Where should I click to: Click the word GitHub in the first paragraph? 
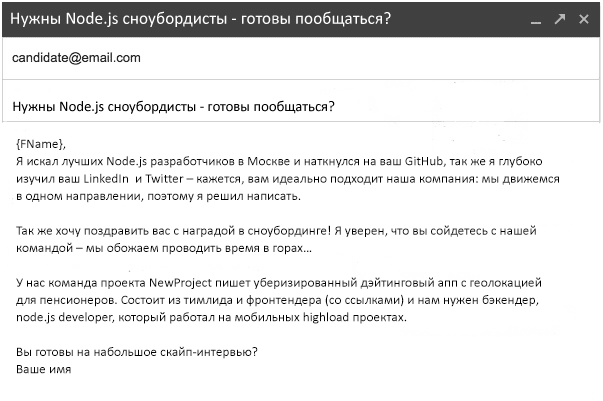coord(424,161)
